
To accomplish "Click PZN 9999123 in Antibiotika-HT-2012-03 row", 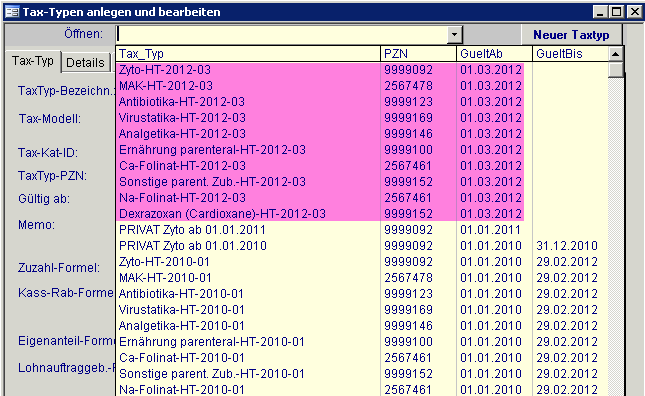I will (408, 102).
